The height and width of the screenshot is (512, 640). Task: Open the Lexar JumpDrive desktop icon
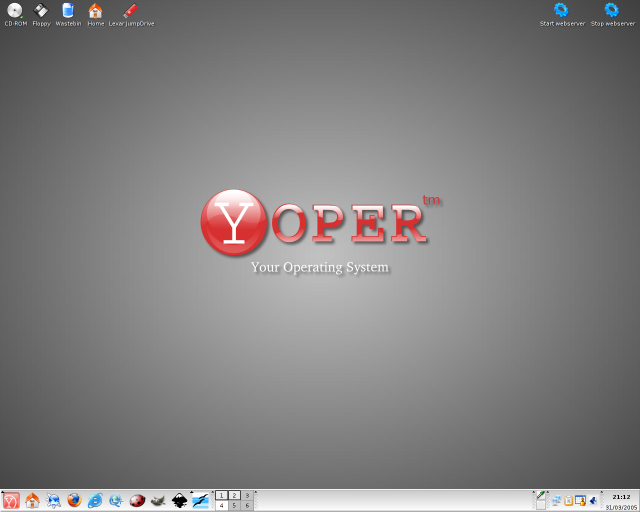[131, 14]
